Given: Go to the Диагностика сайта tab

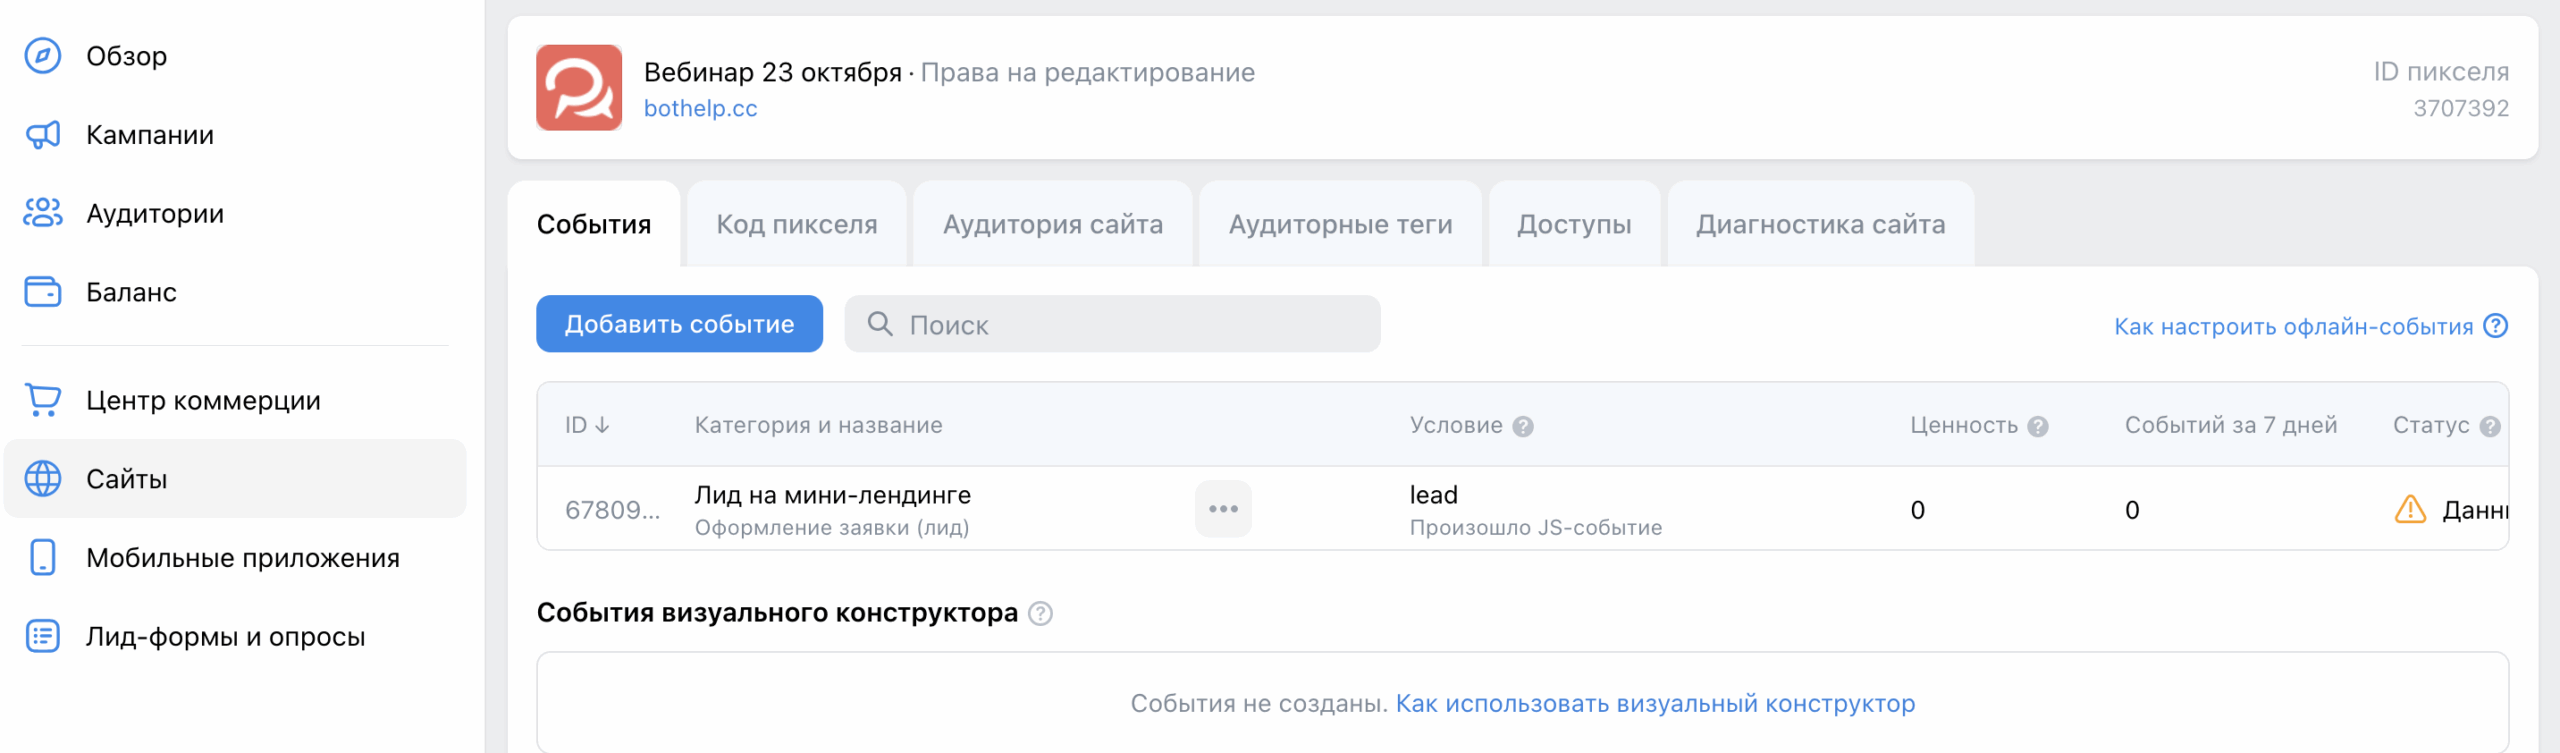Looking at the screenshot, I should (1820, 224).
